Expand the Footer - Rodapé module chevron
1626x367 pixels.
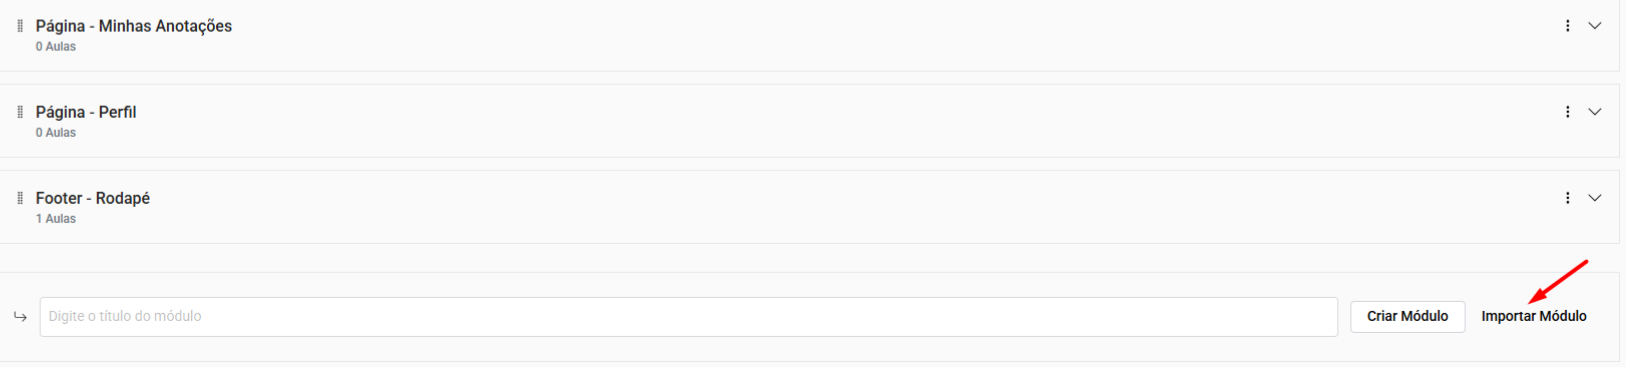pos(1595,198)
